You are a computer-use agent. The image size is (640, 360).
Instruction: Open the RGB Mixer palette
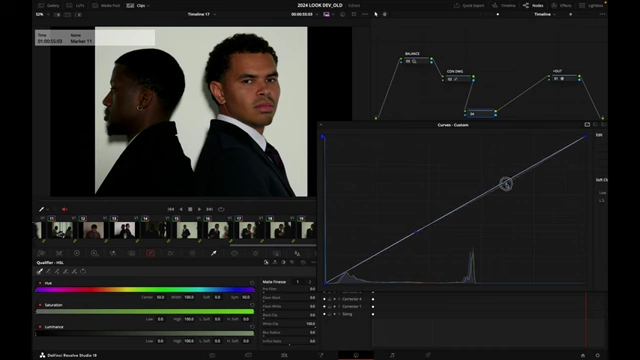click(x=113, y=253)
